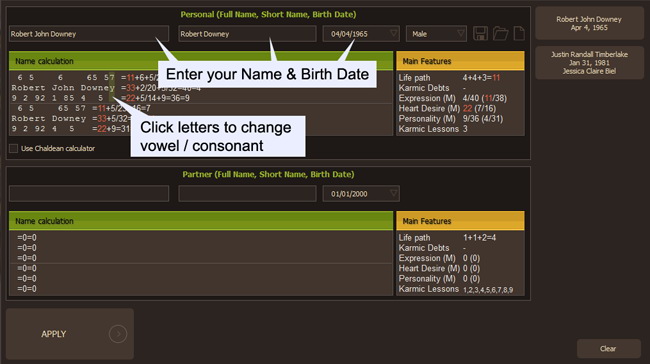The width and height of the screenshot is (650, 364).
Task: Click Partner Expression (M) label
Action: [427, 258]
